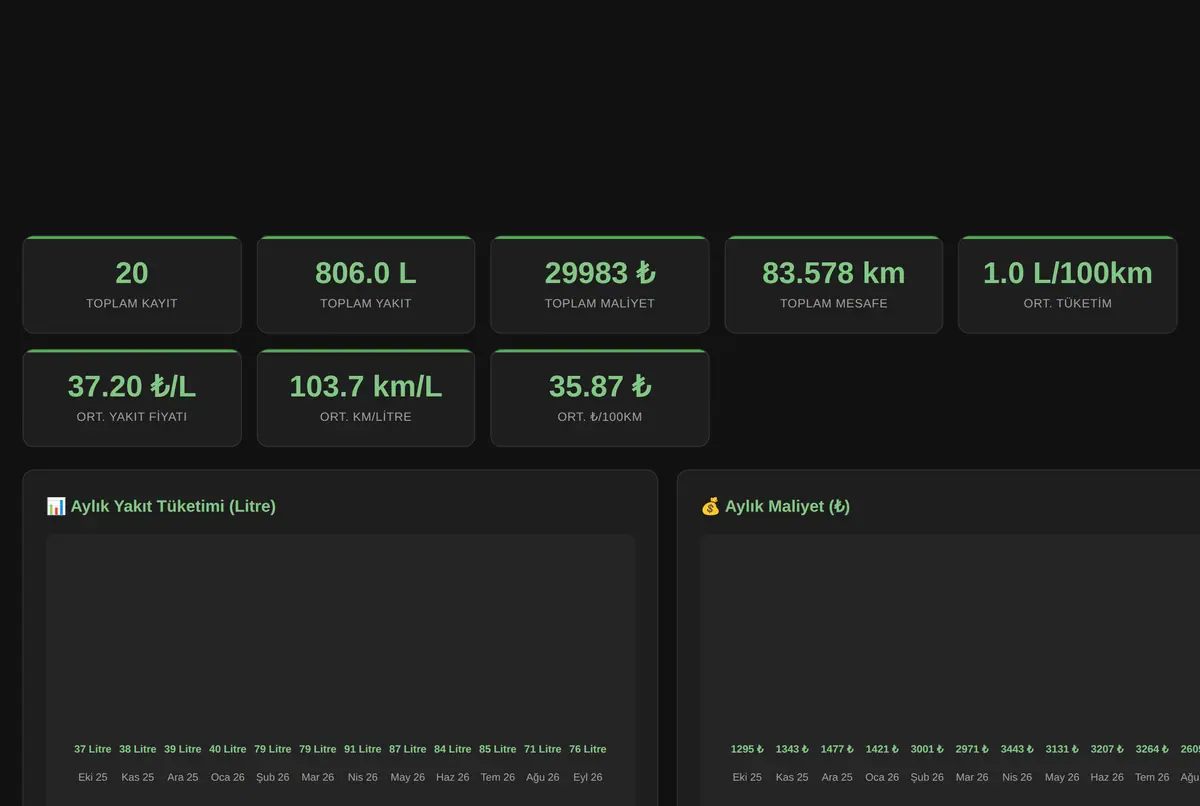This screenshot has width=1200, height=806.
Task: Click the 3131 ₺ monthly cost label
Action: [1062, 749]
